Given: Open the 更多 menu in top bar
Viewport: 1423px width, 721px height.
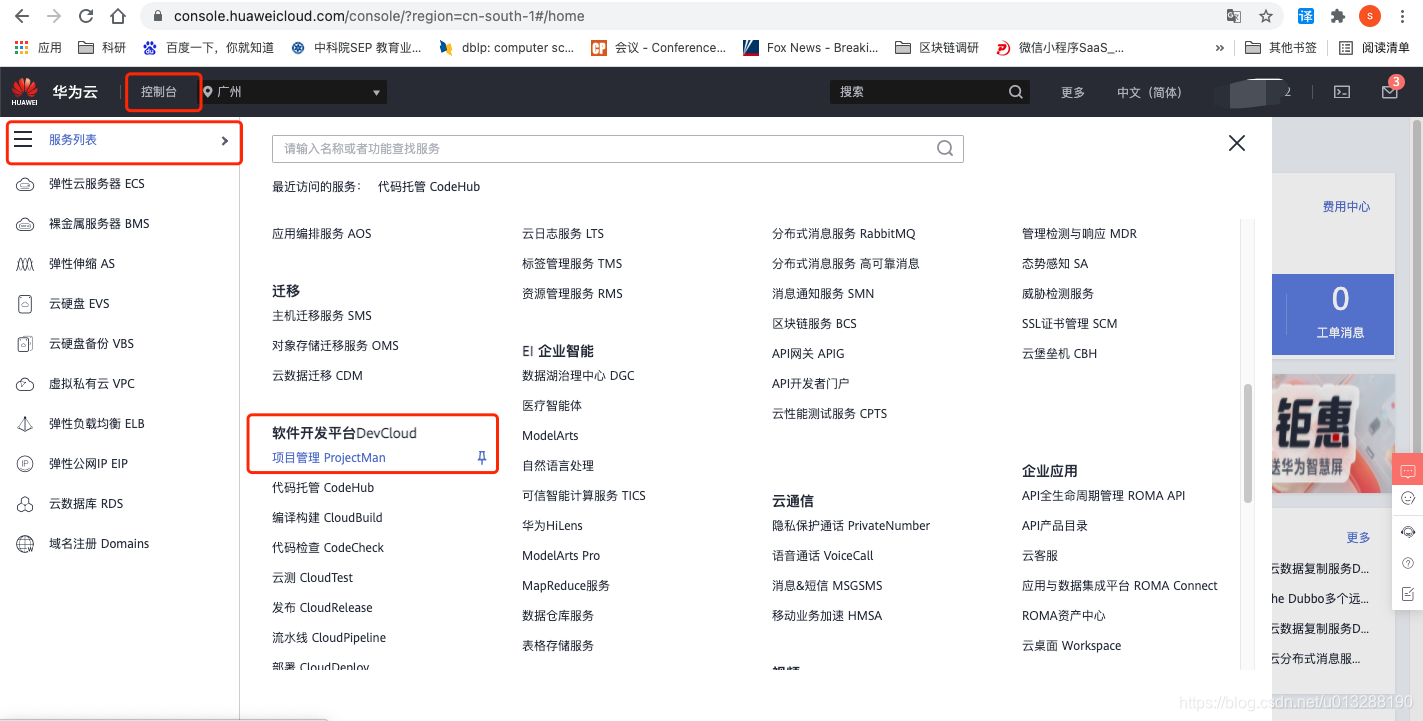Looking at the screenshot, I should click(1073, 92).
